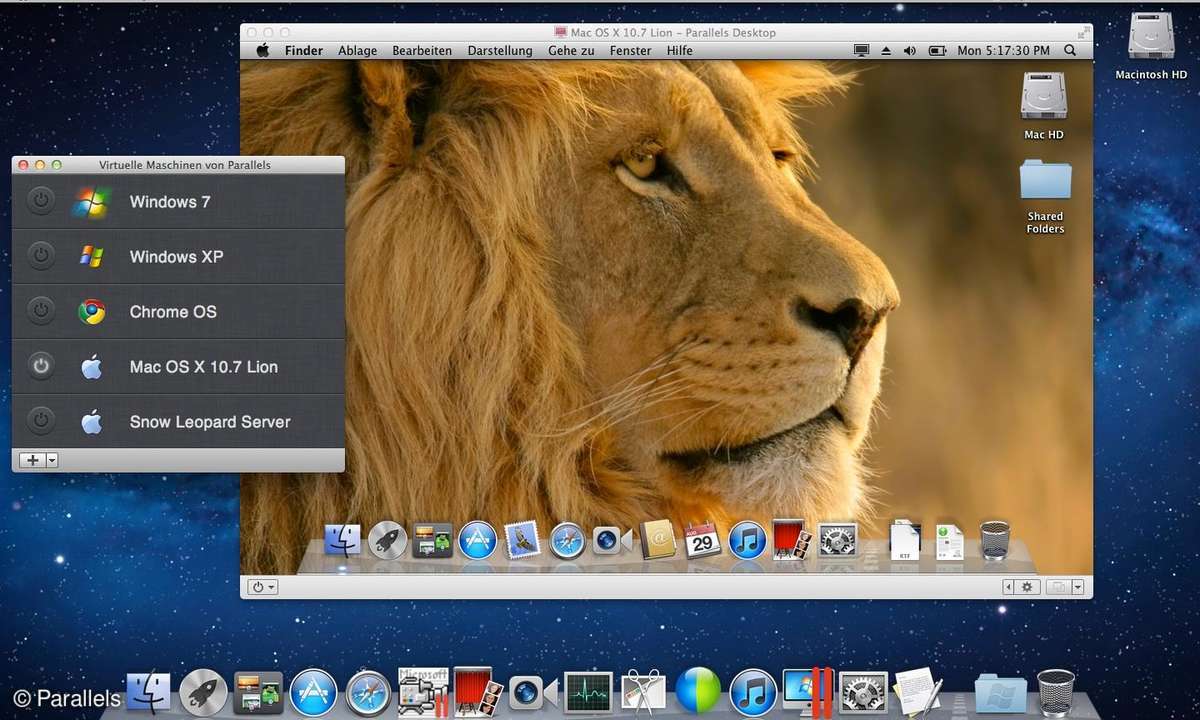The height and width of the screenshot is (720, 1200).
Task: Expand dropdown arrow next to plus button
Action: [x=52, y=460]
